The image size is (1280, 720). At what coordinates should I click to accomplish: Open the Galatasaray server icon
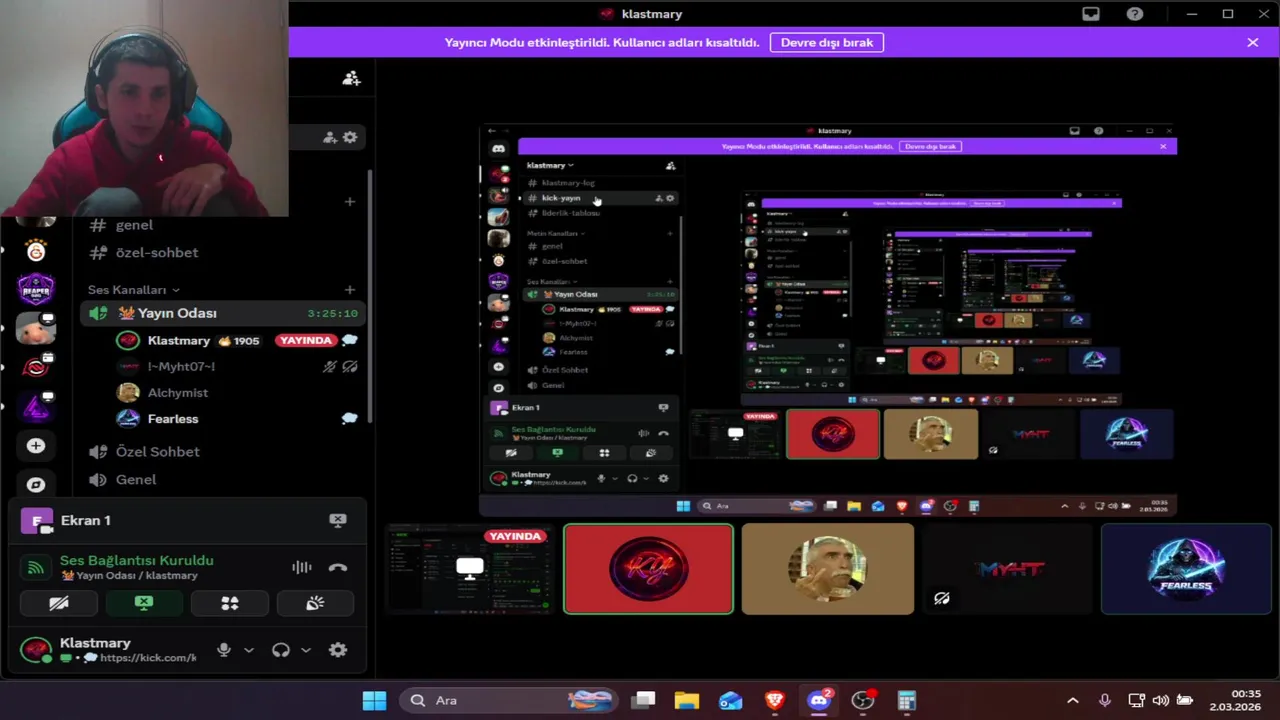point(36,251)
